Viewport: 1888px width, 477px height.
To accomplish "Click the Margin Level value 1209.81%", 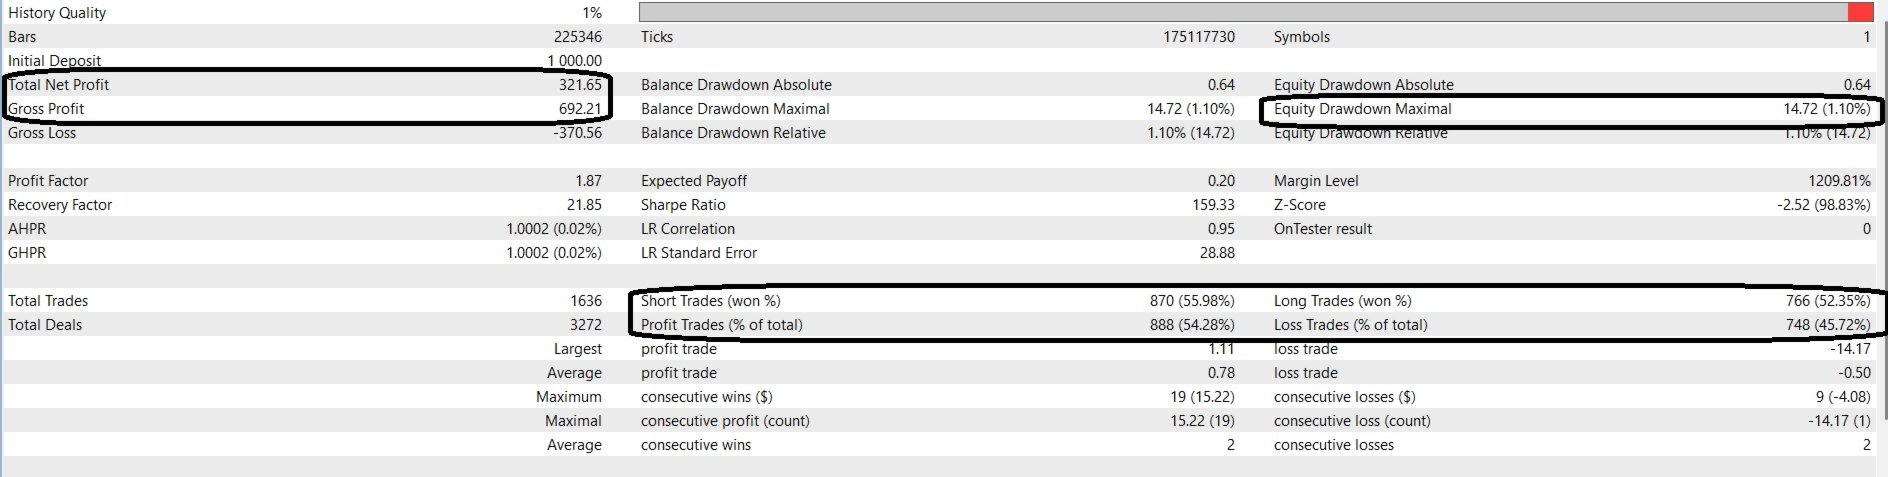I will tap(1832, 181).
